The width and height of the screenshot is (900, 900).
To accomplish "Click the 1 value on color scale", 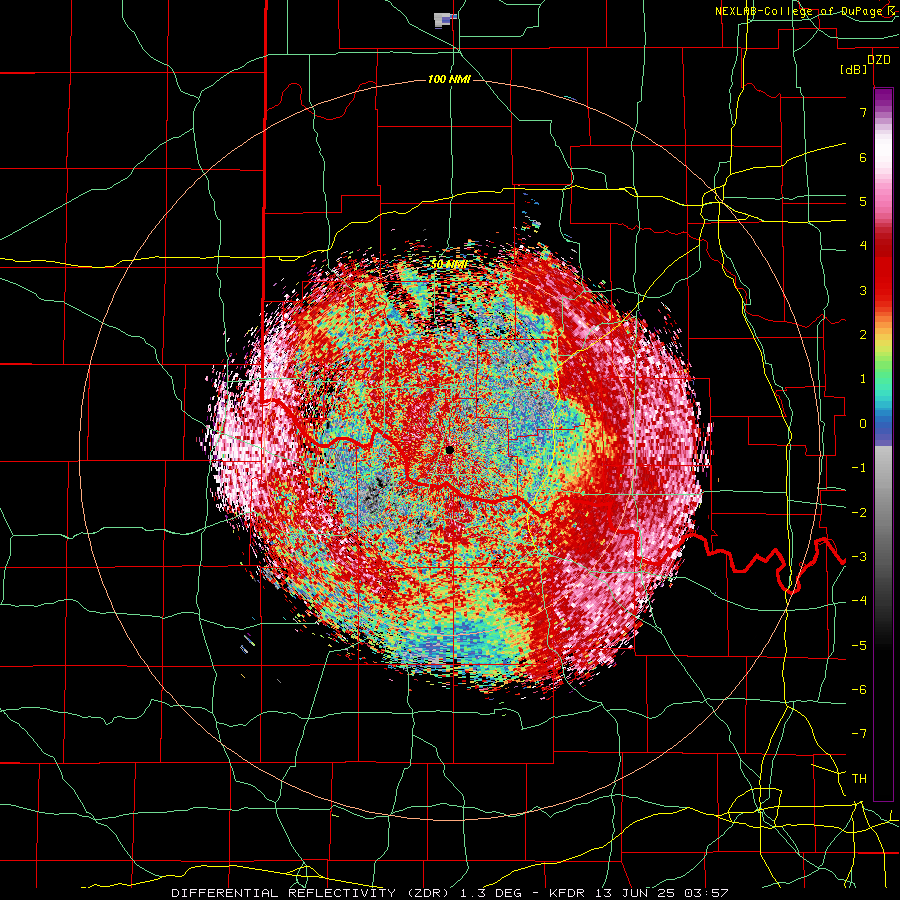I will click(x=863, y=379).
